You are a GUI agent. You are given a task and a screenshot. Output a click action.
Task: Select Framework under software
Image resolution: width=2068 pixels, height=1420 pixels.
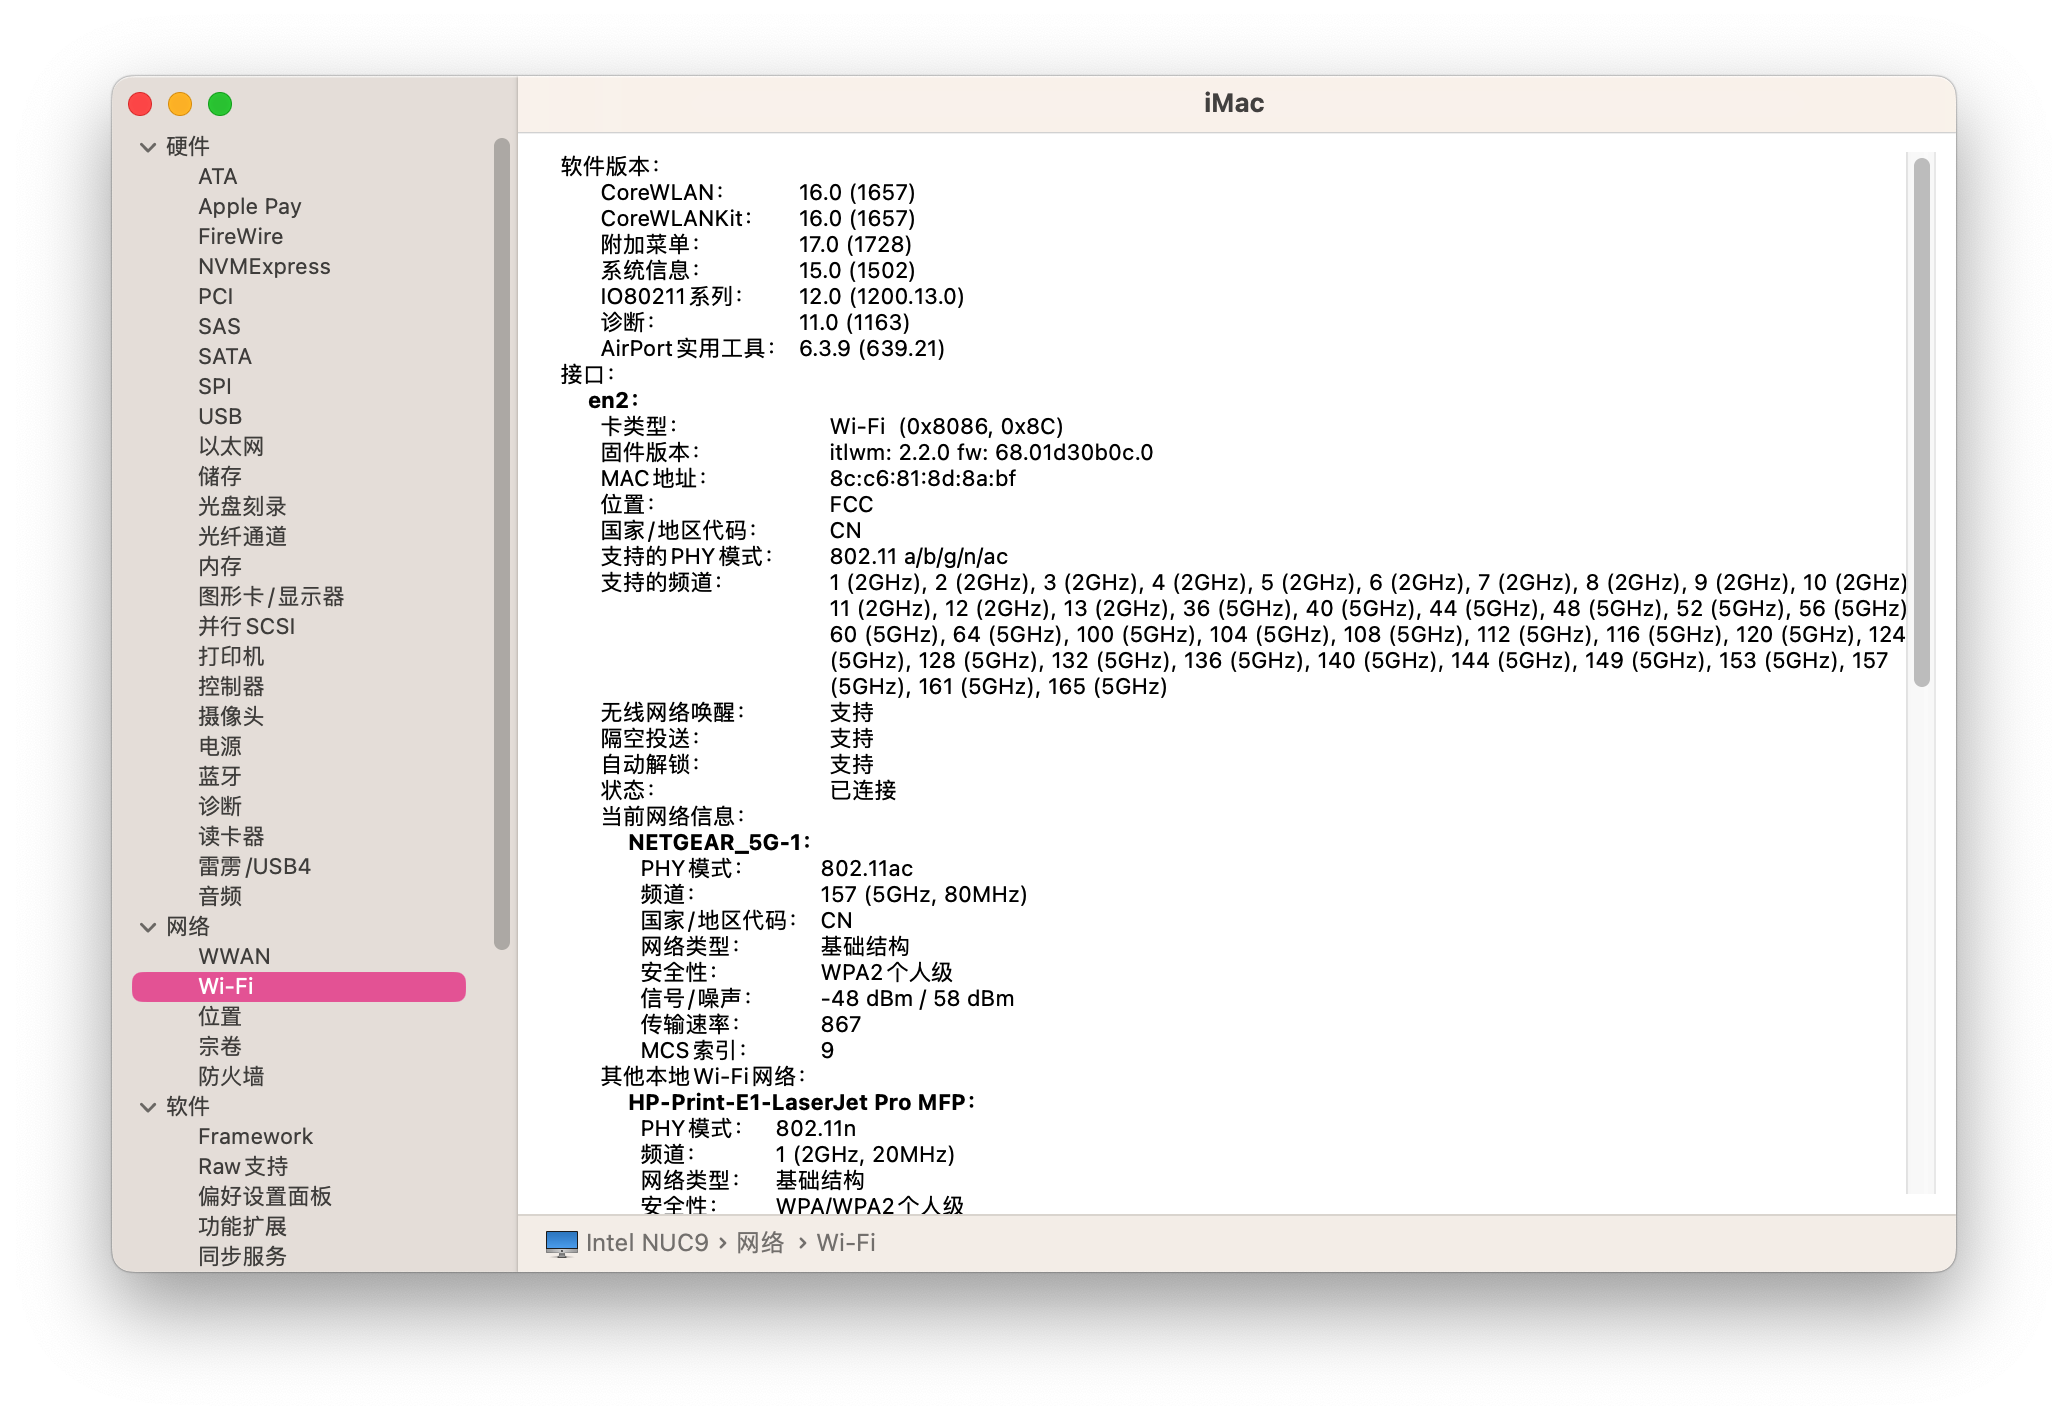(x=255, y=1137)
